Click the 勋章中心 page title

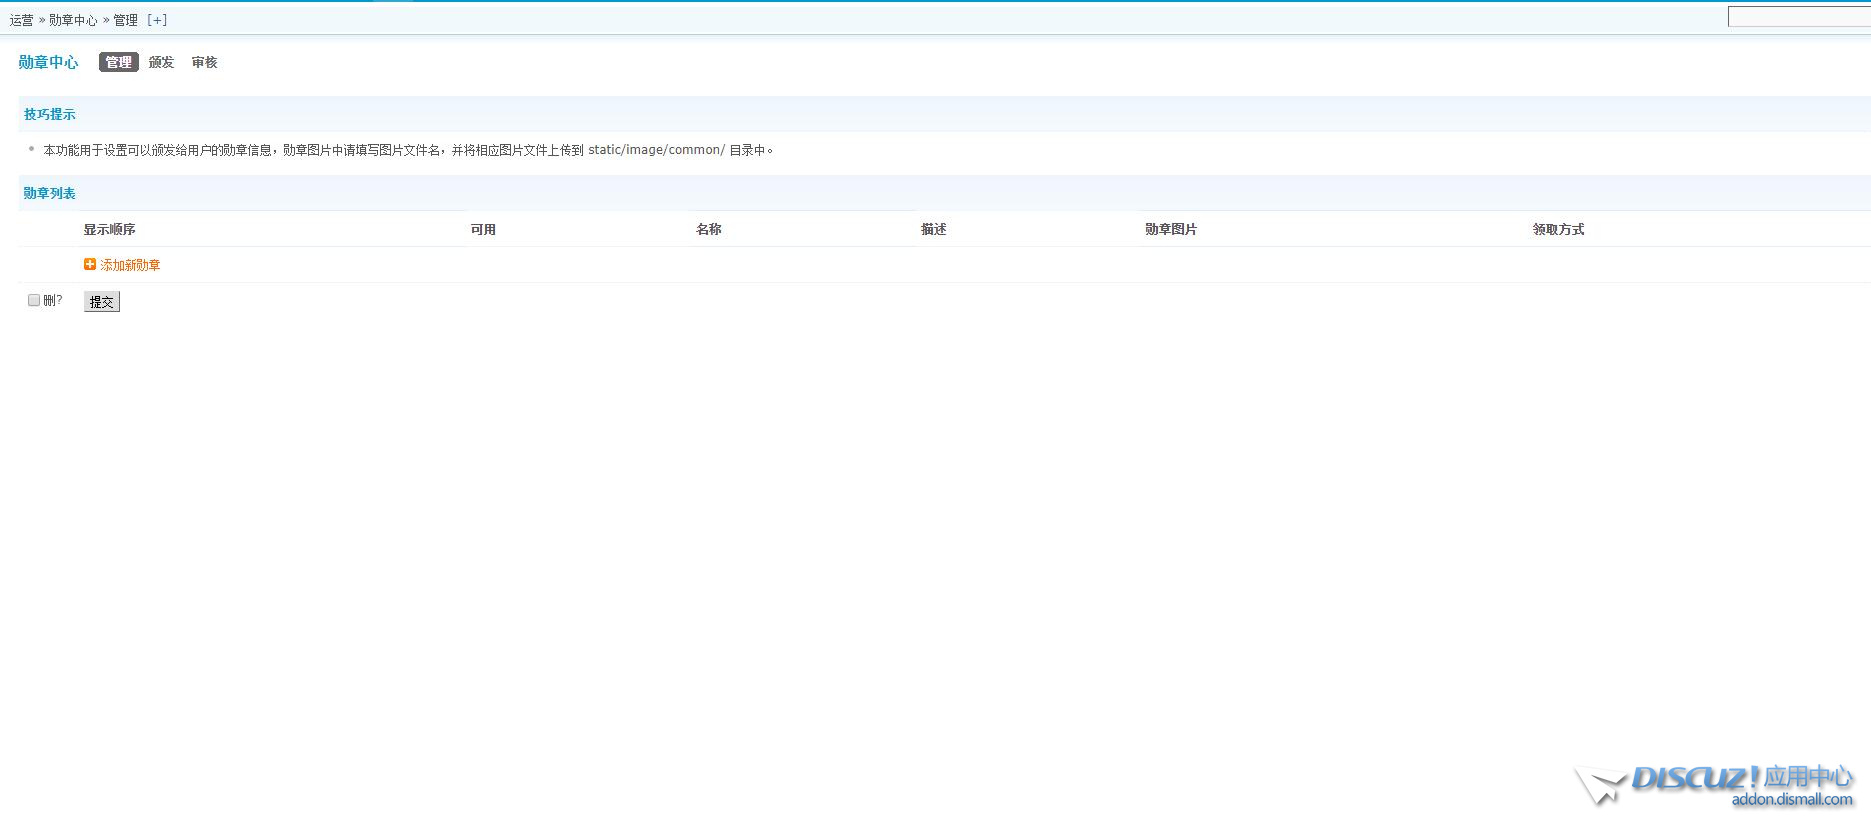48,62
